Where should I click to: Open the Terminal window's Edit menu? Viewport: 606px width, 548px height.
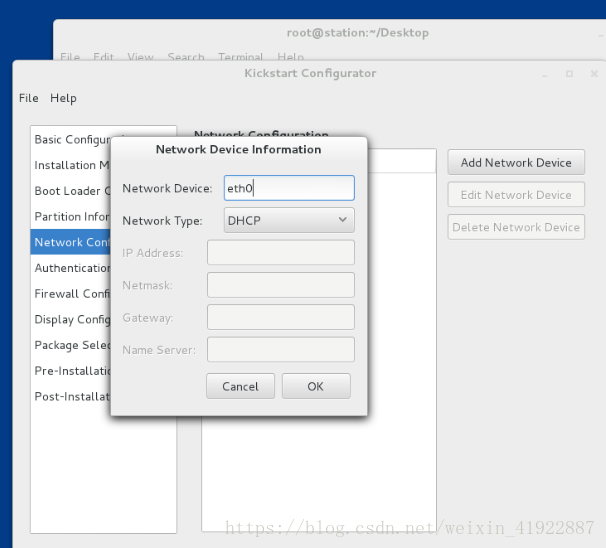pos(103,57)
